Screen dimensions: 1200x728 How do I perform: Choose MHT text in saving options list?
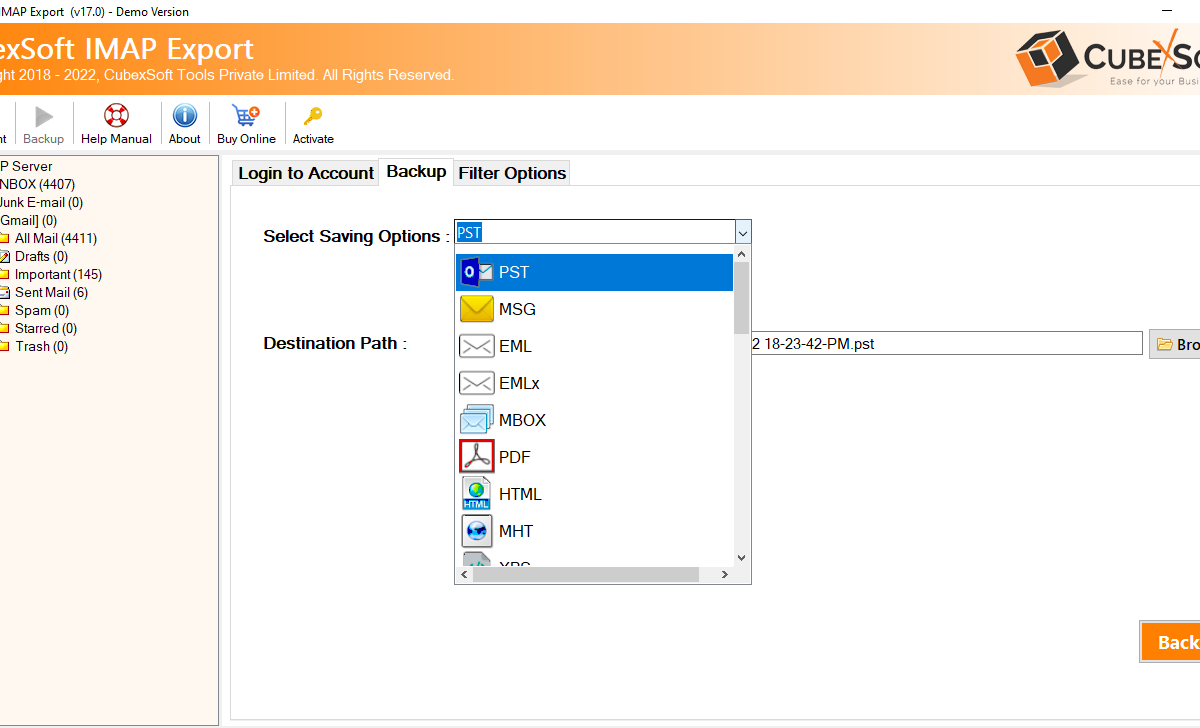(516, 531)
